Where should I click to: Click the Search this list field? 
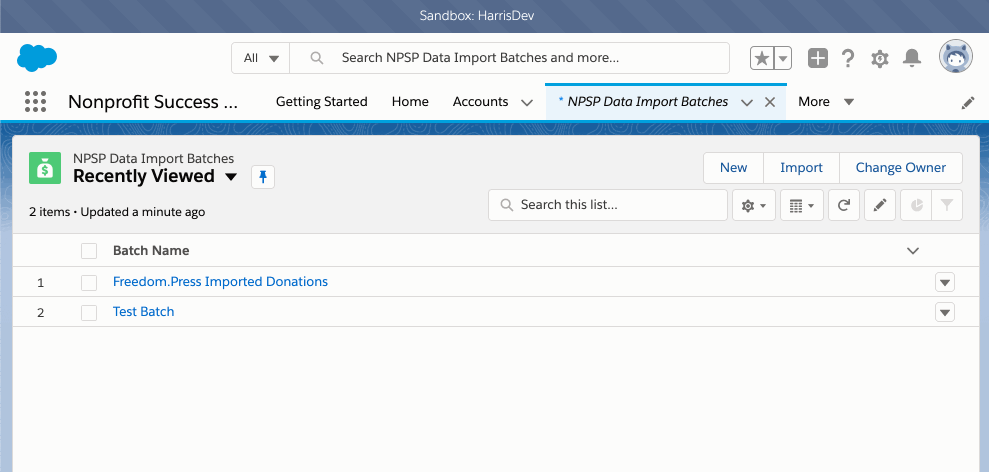point(608,205)
